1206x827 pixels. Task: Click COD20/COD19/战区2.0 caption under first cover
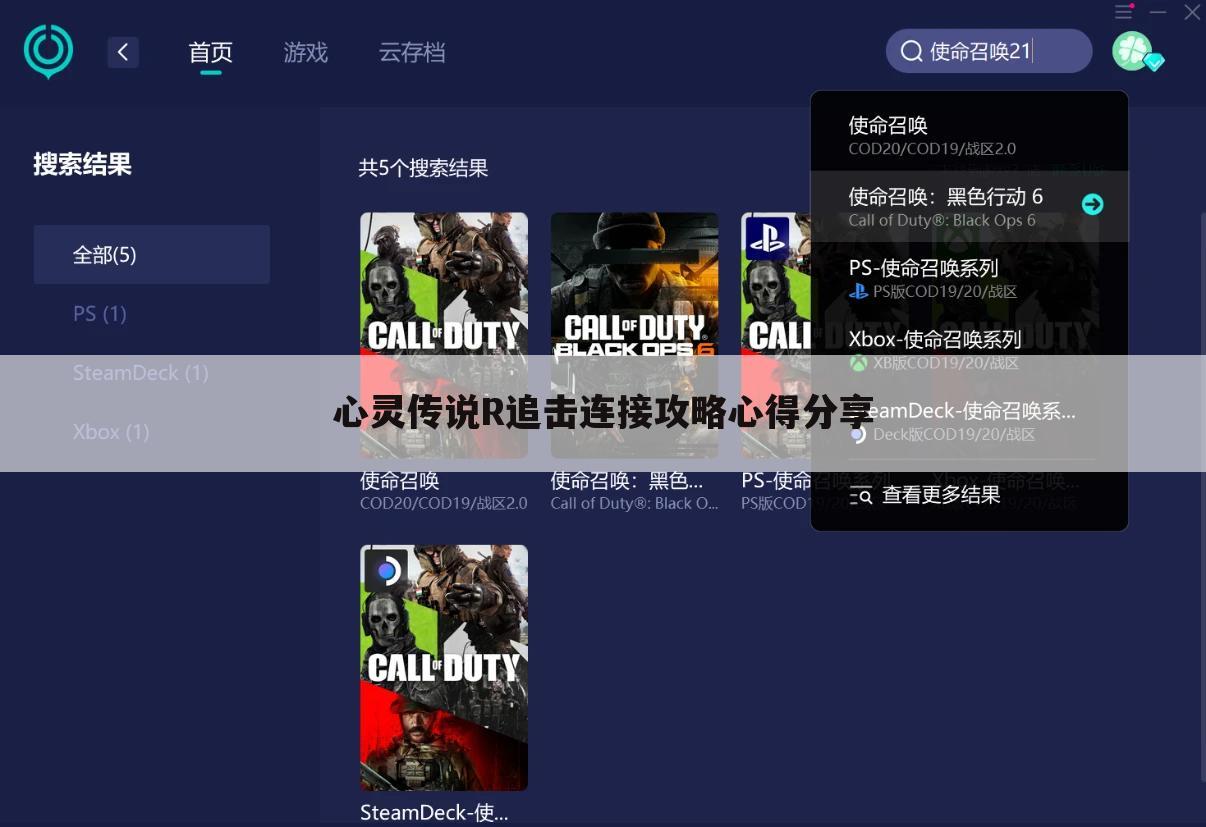coord(444,504)
